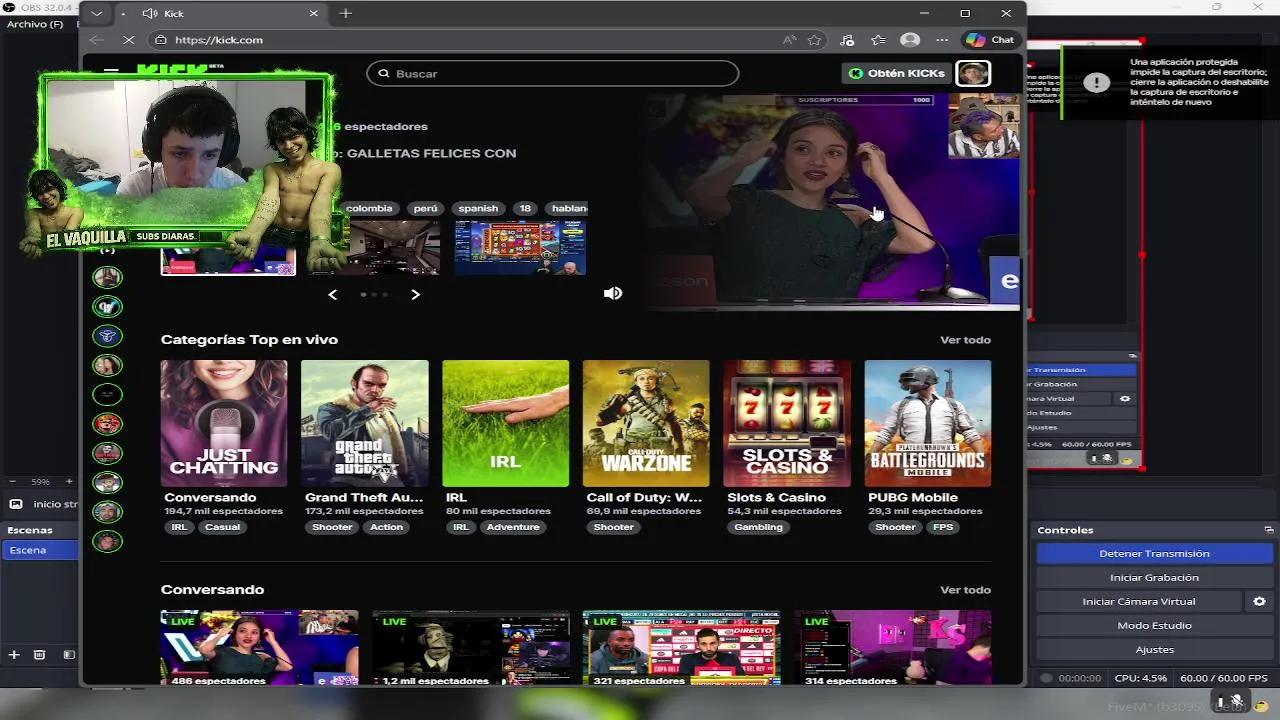
Task: Open the media control icon
Action: click(847, 40)
